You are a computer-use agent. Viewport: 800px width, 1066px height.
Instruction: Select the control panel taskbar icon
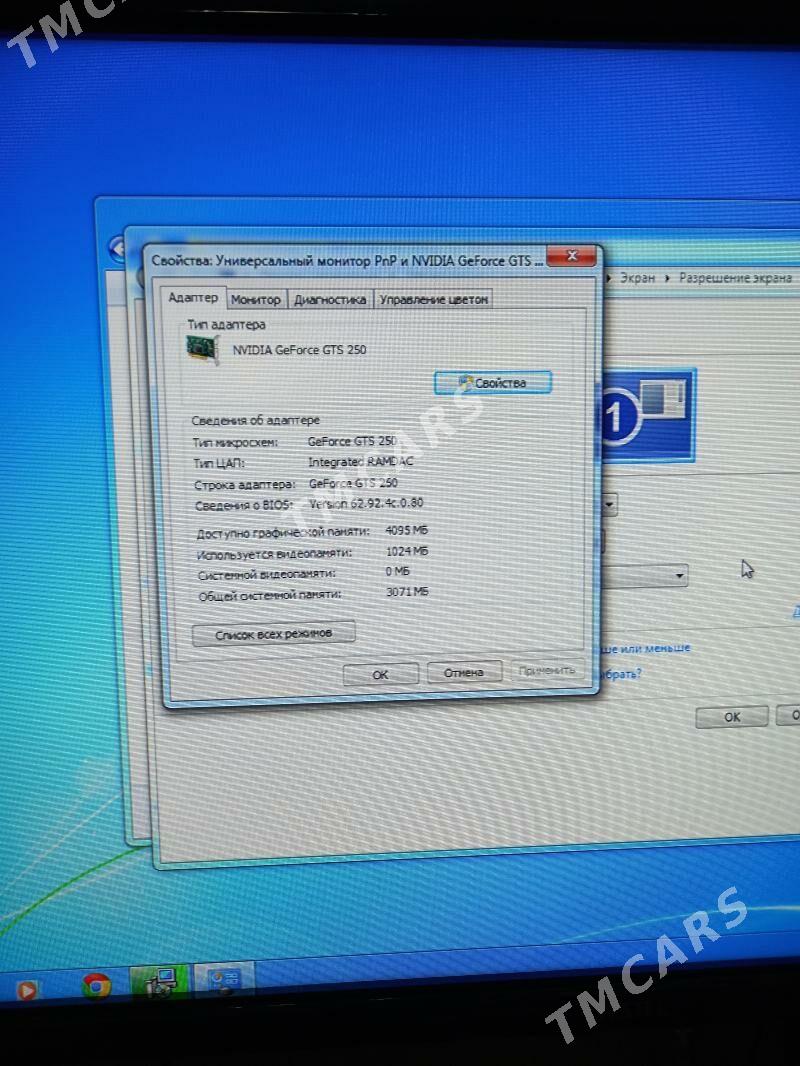[x=224, y=980]
